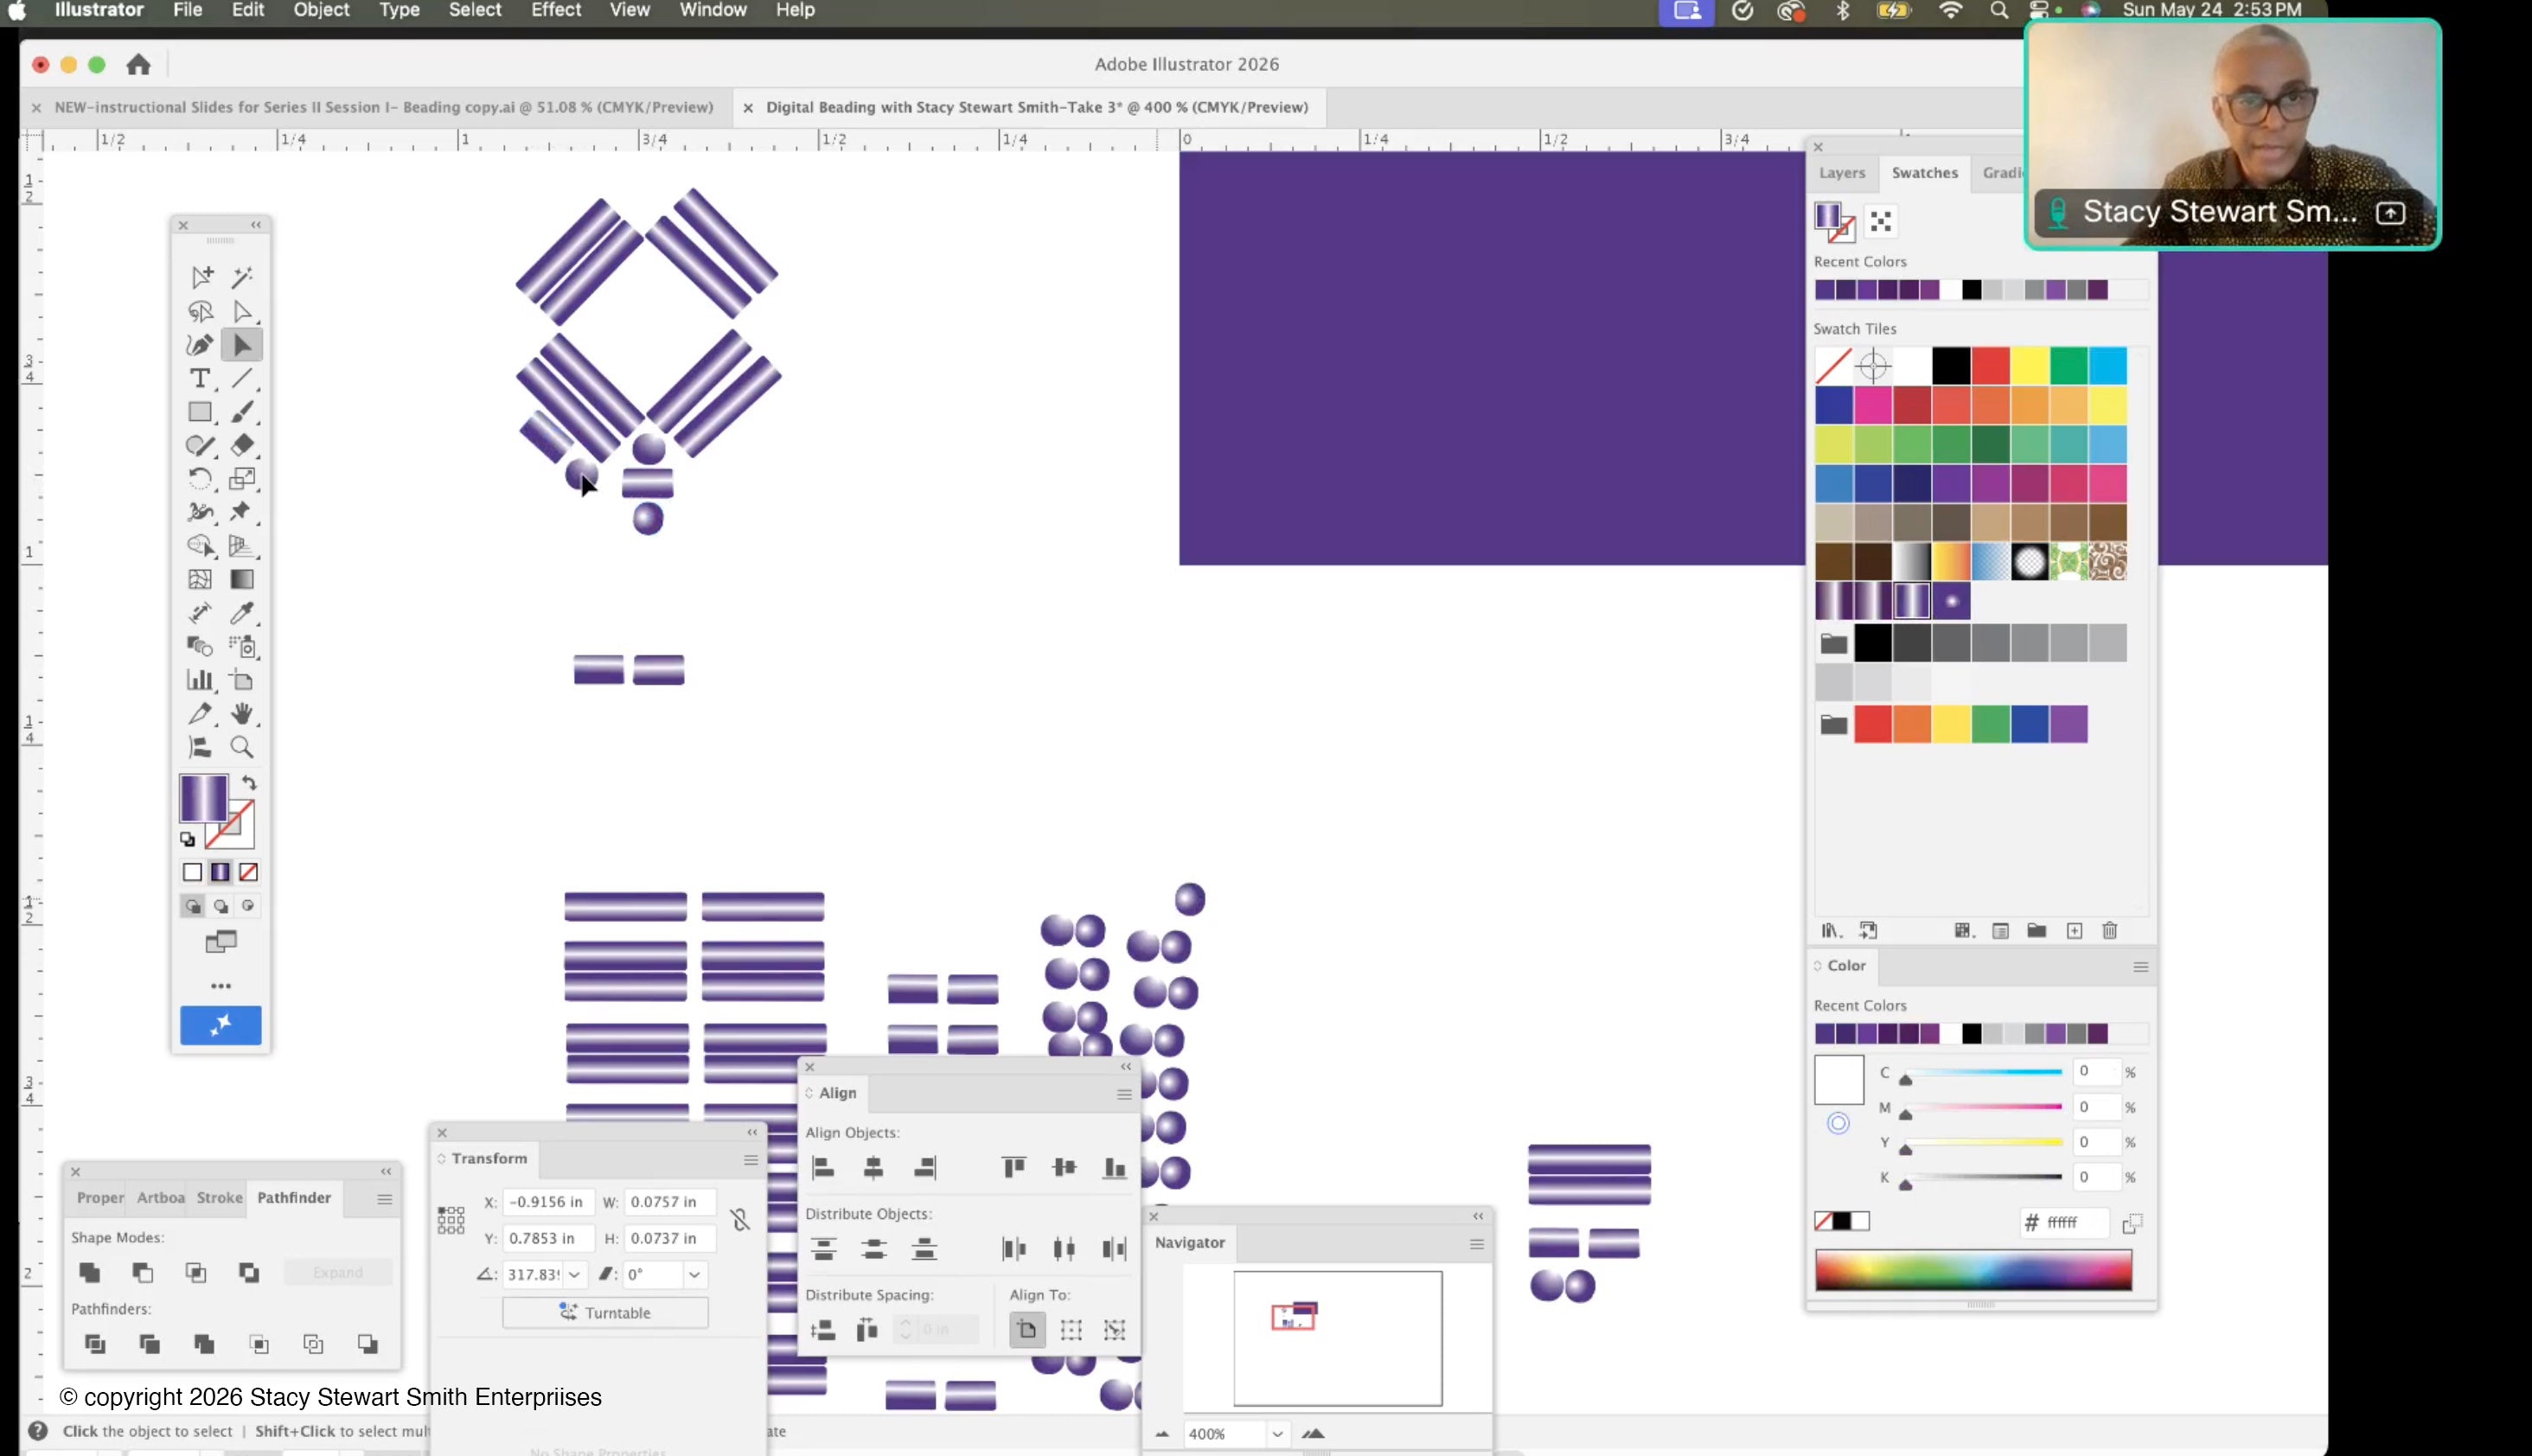
Task: Switch paint mode to Color
Action: click(192, 872)
